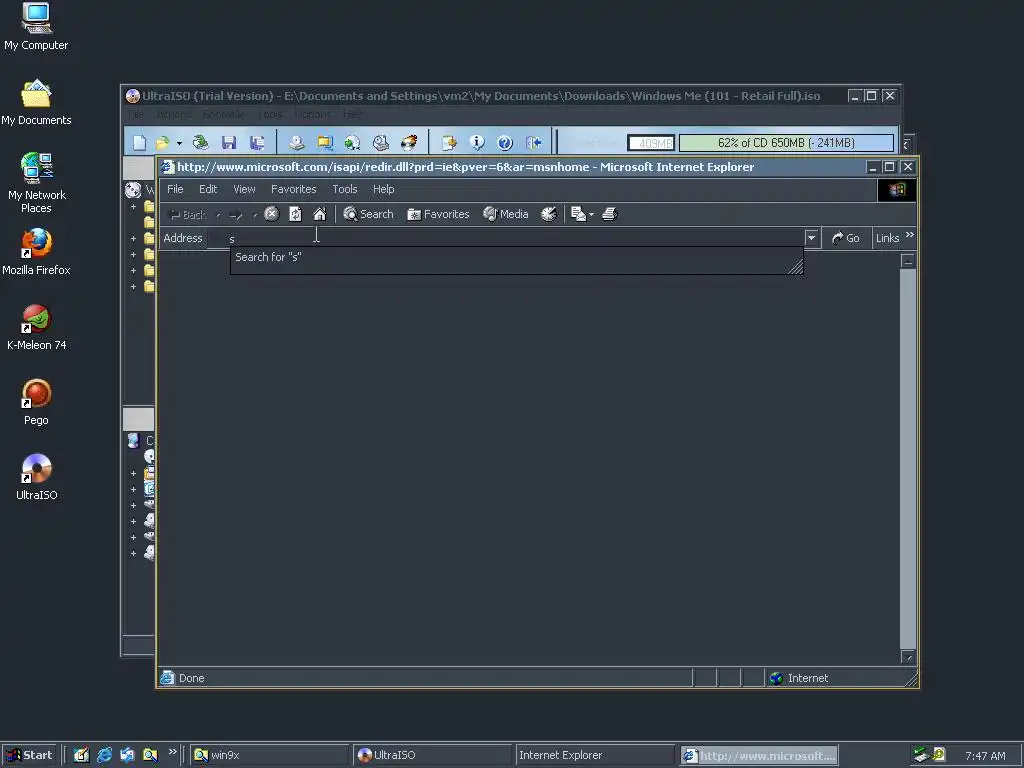The image size is (1024, 768).
Task: Click IE address bar text field
Action: tap(505, 238)
